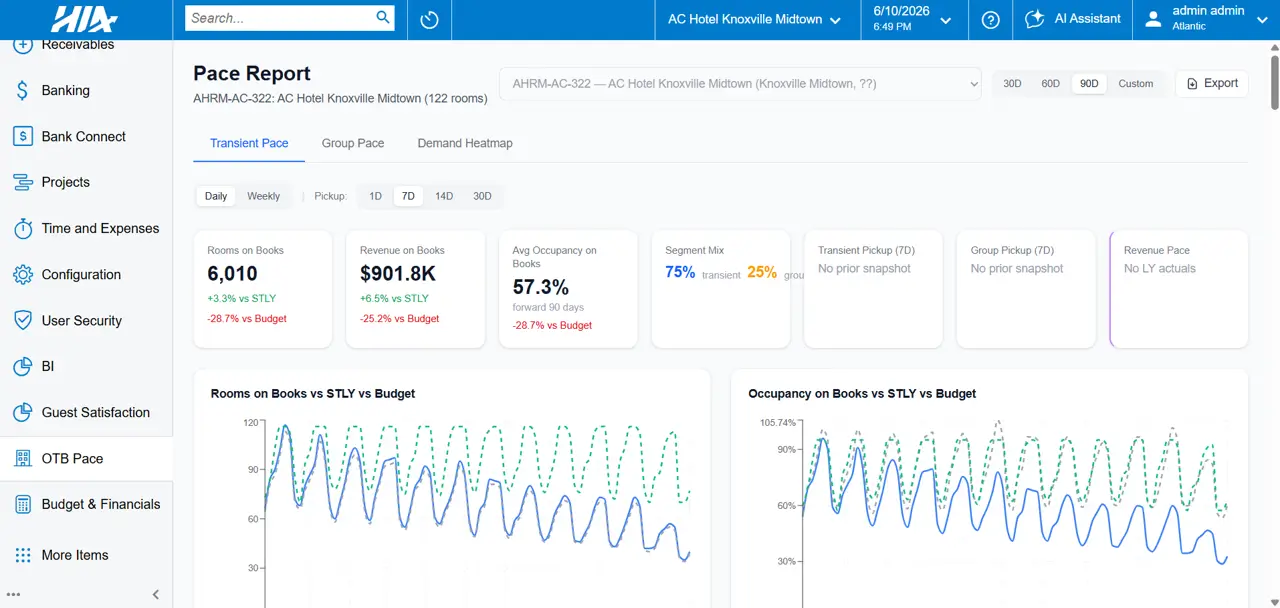This screenshot has height=608, width=1280.
Task: Click the Receivables plus icon
Action: 23,44
